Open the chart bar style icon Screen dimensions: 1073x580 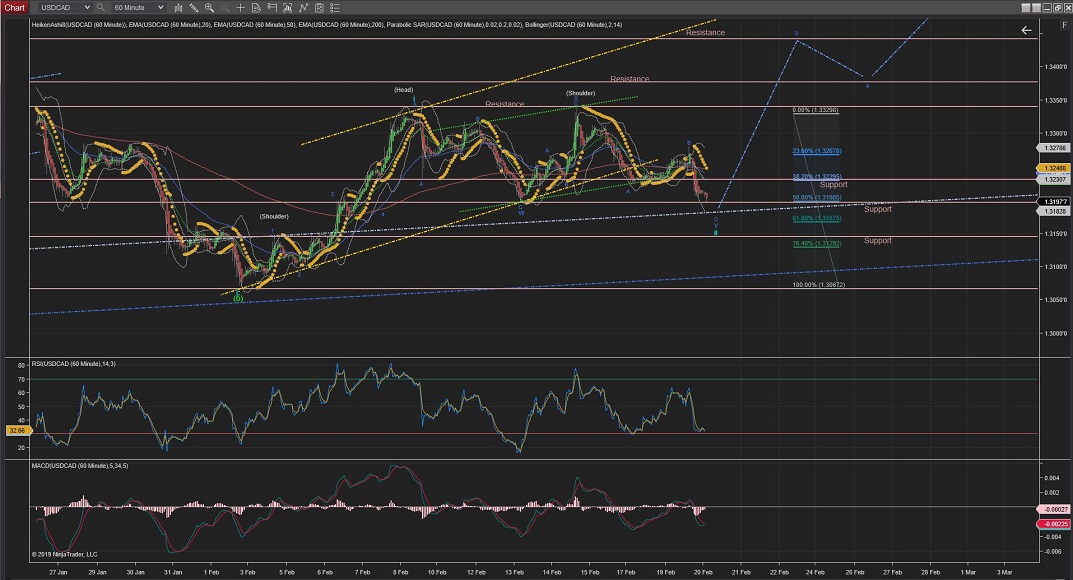tap(178, 8)
